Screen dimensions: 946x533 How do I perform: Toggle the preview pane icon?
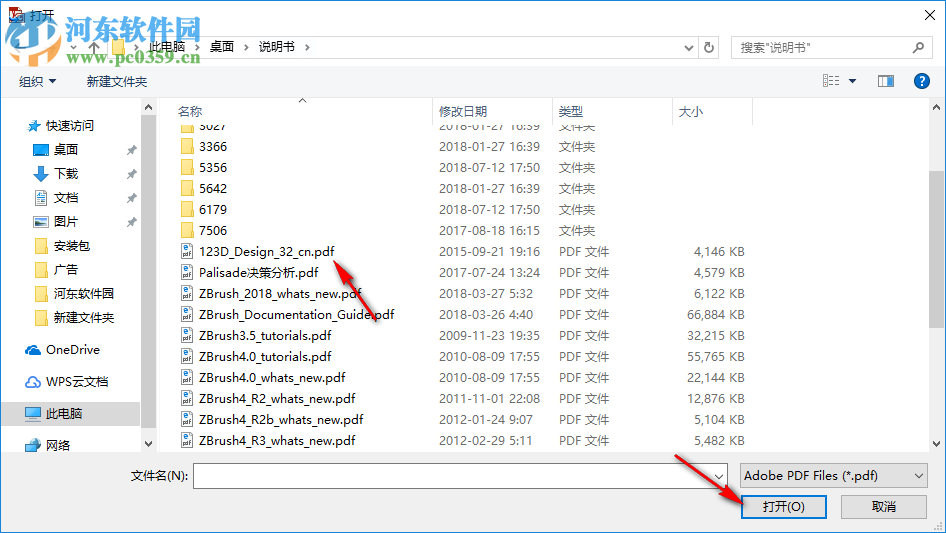tap(886, 81)
